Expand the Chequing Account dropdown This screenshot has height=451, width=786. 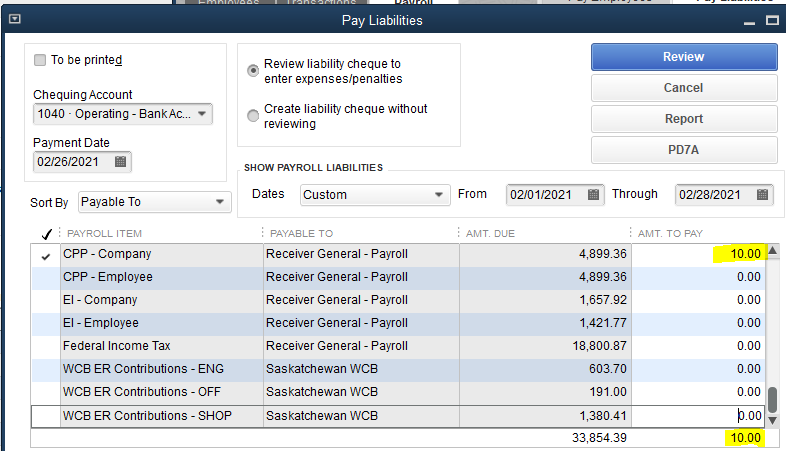[x=203, y=114]
